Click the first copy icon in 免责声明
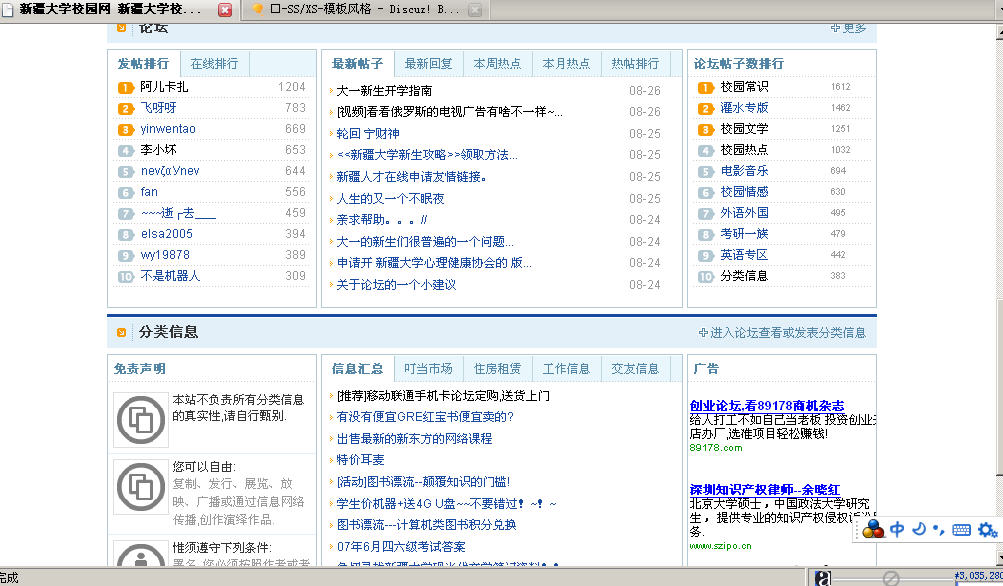Screen dimensions: 1003x586 pyautogui.click(x=141, y=420)
